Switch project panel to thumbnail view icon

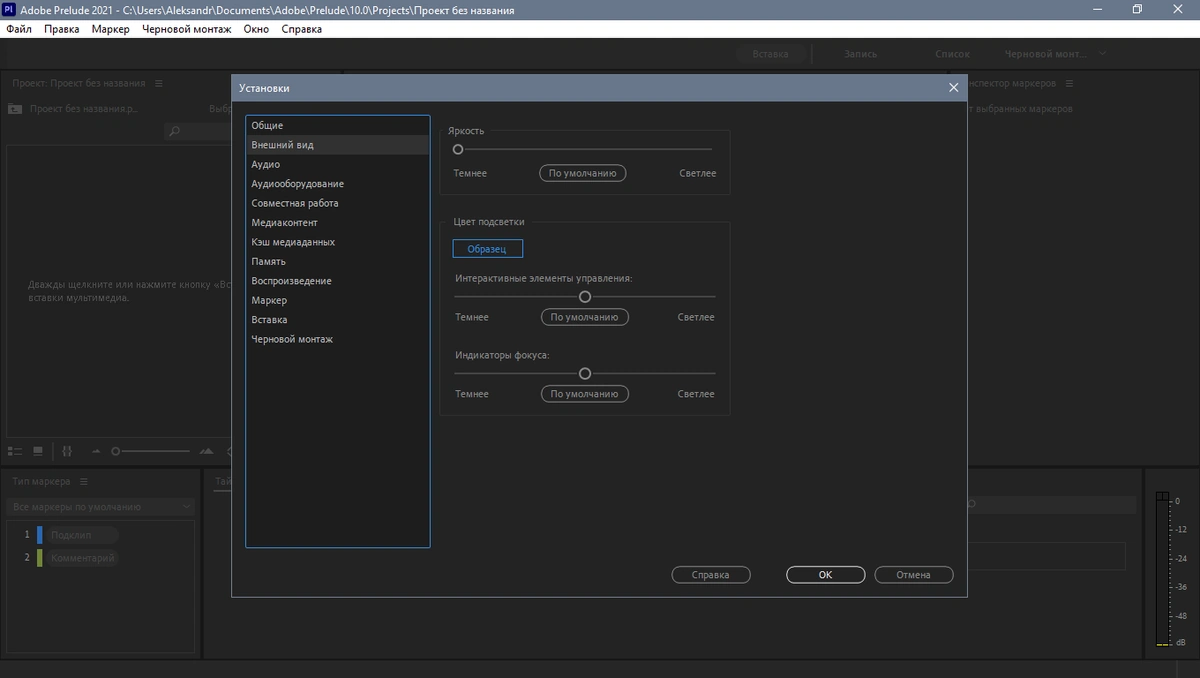[38, 451]
